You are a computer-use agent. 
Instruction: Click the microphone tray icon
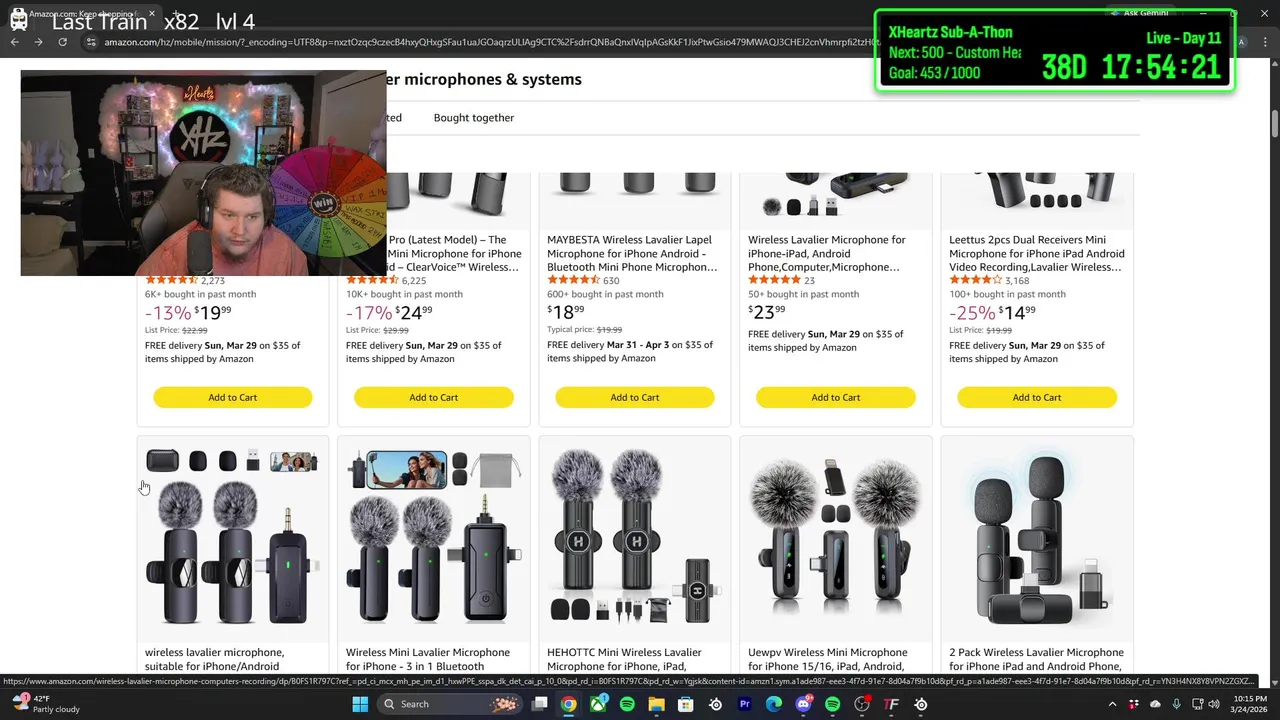point(1176,704)
